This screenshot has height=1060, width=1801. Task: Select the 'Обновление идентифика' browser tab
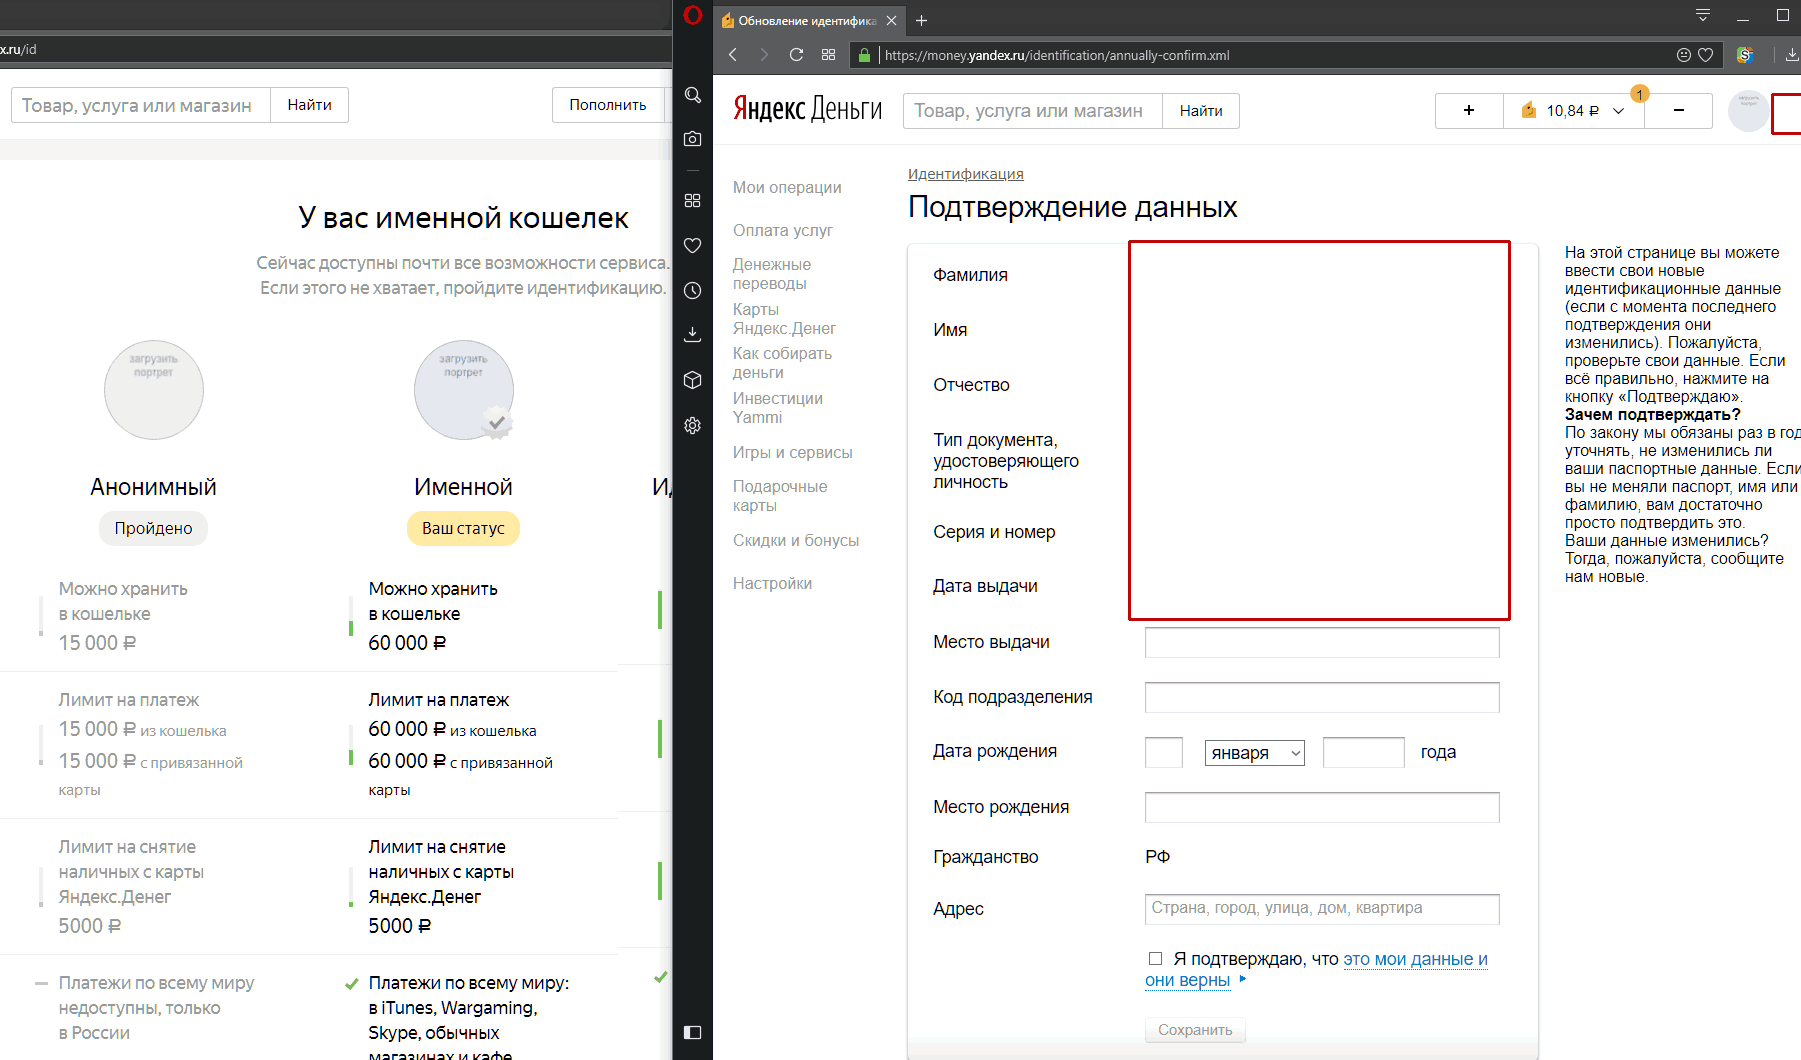click(808, 20)
